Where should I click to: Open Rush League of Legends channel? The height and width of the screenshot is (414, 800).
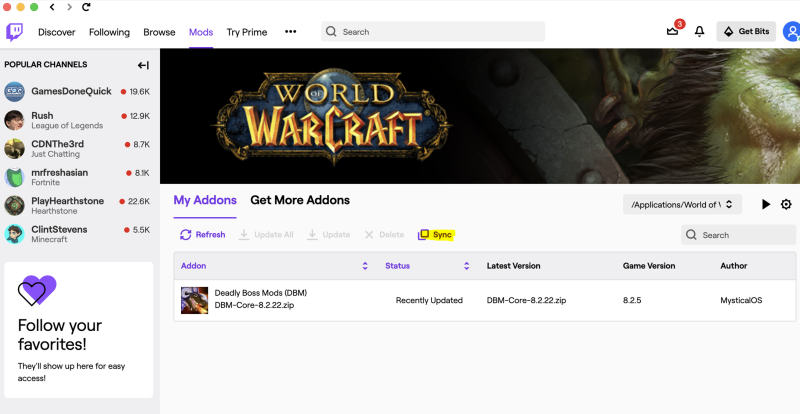tap(67, 120)
